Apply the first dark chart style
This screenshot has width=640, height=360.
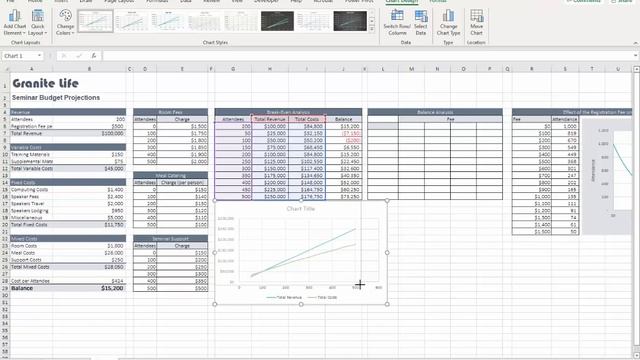277,21
